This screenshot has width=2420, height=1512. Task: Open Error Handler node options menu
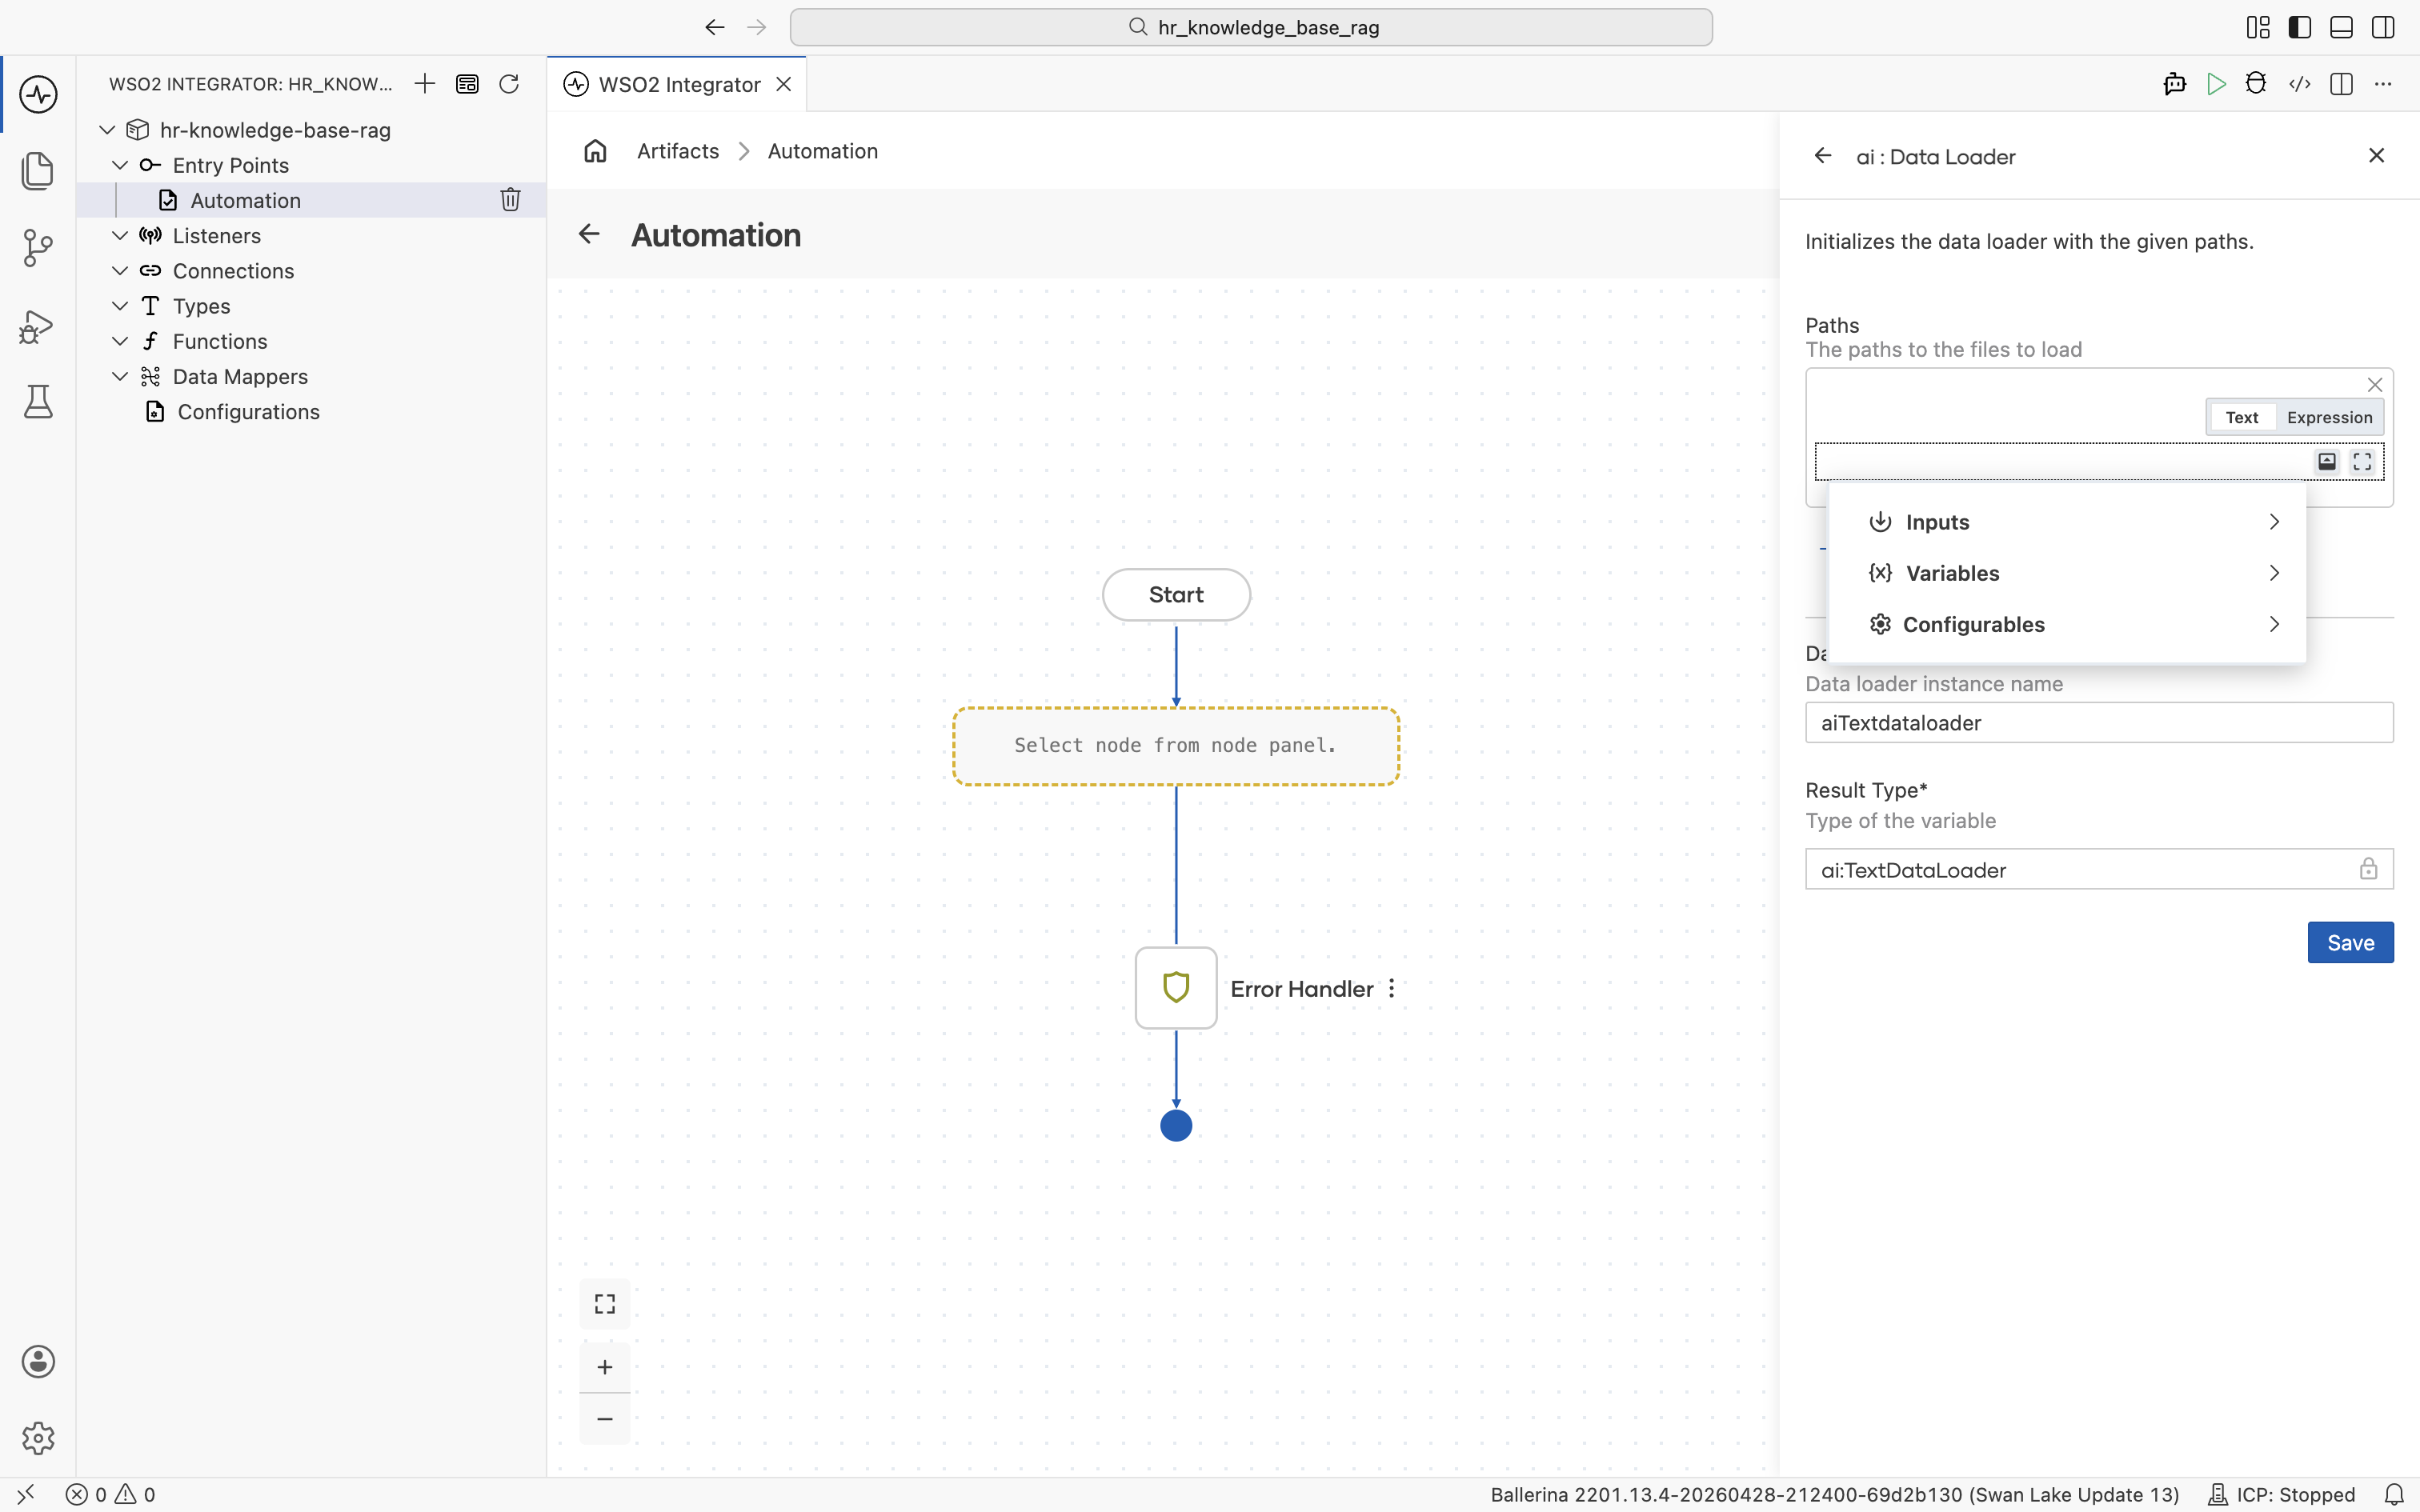point(1391,988)
